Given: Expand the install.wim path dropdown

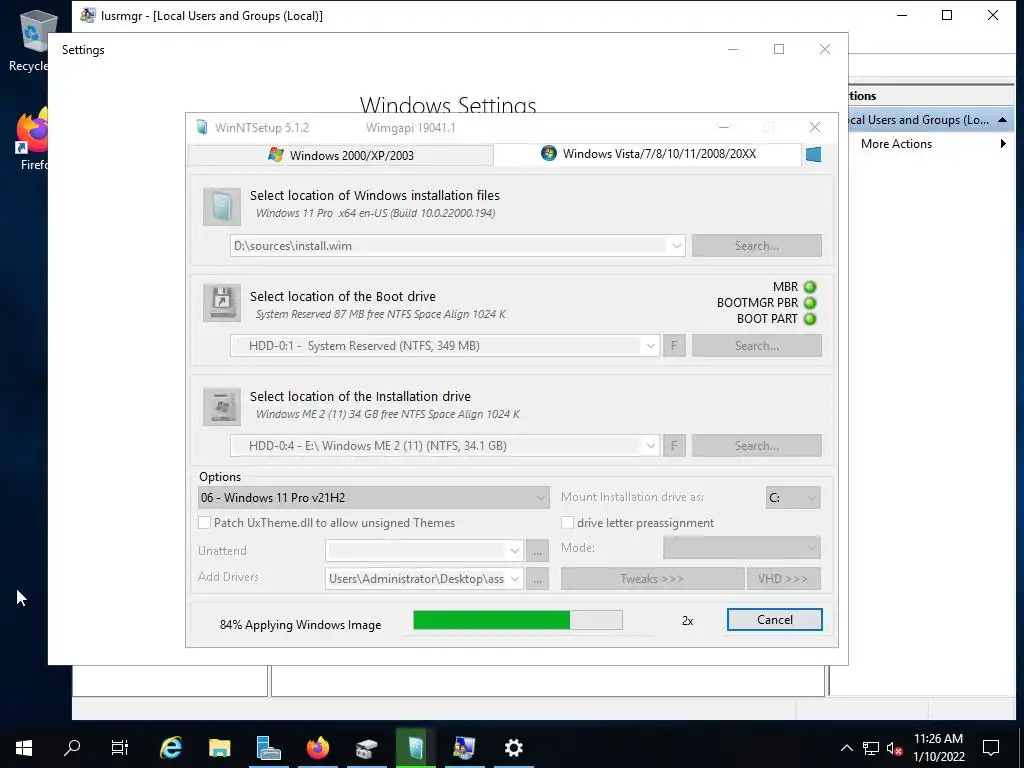Looking at the screenshot, I should [x=677, y=246].
